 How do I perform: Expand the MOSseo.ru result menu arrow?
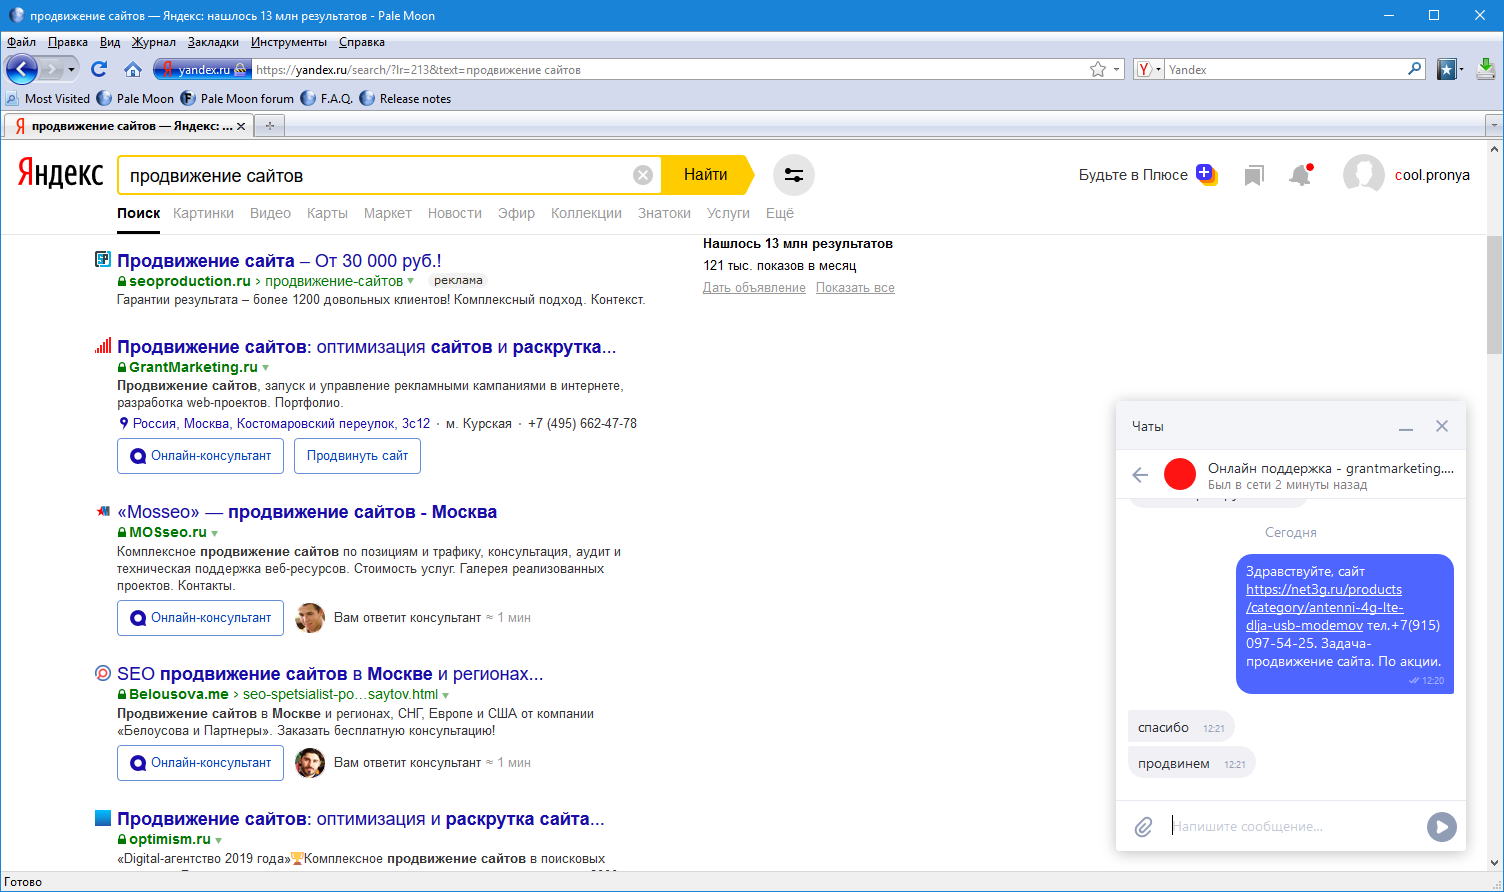(214, 533)
